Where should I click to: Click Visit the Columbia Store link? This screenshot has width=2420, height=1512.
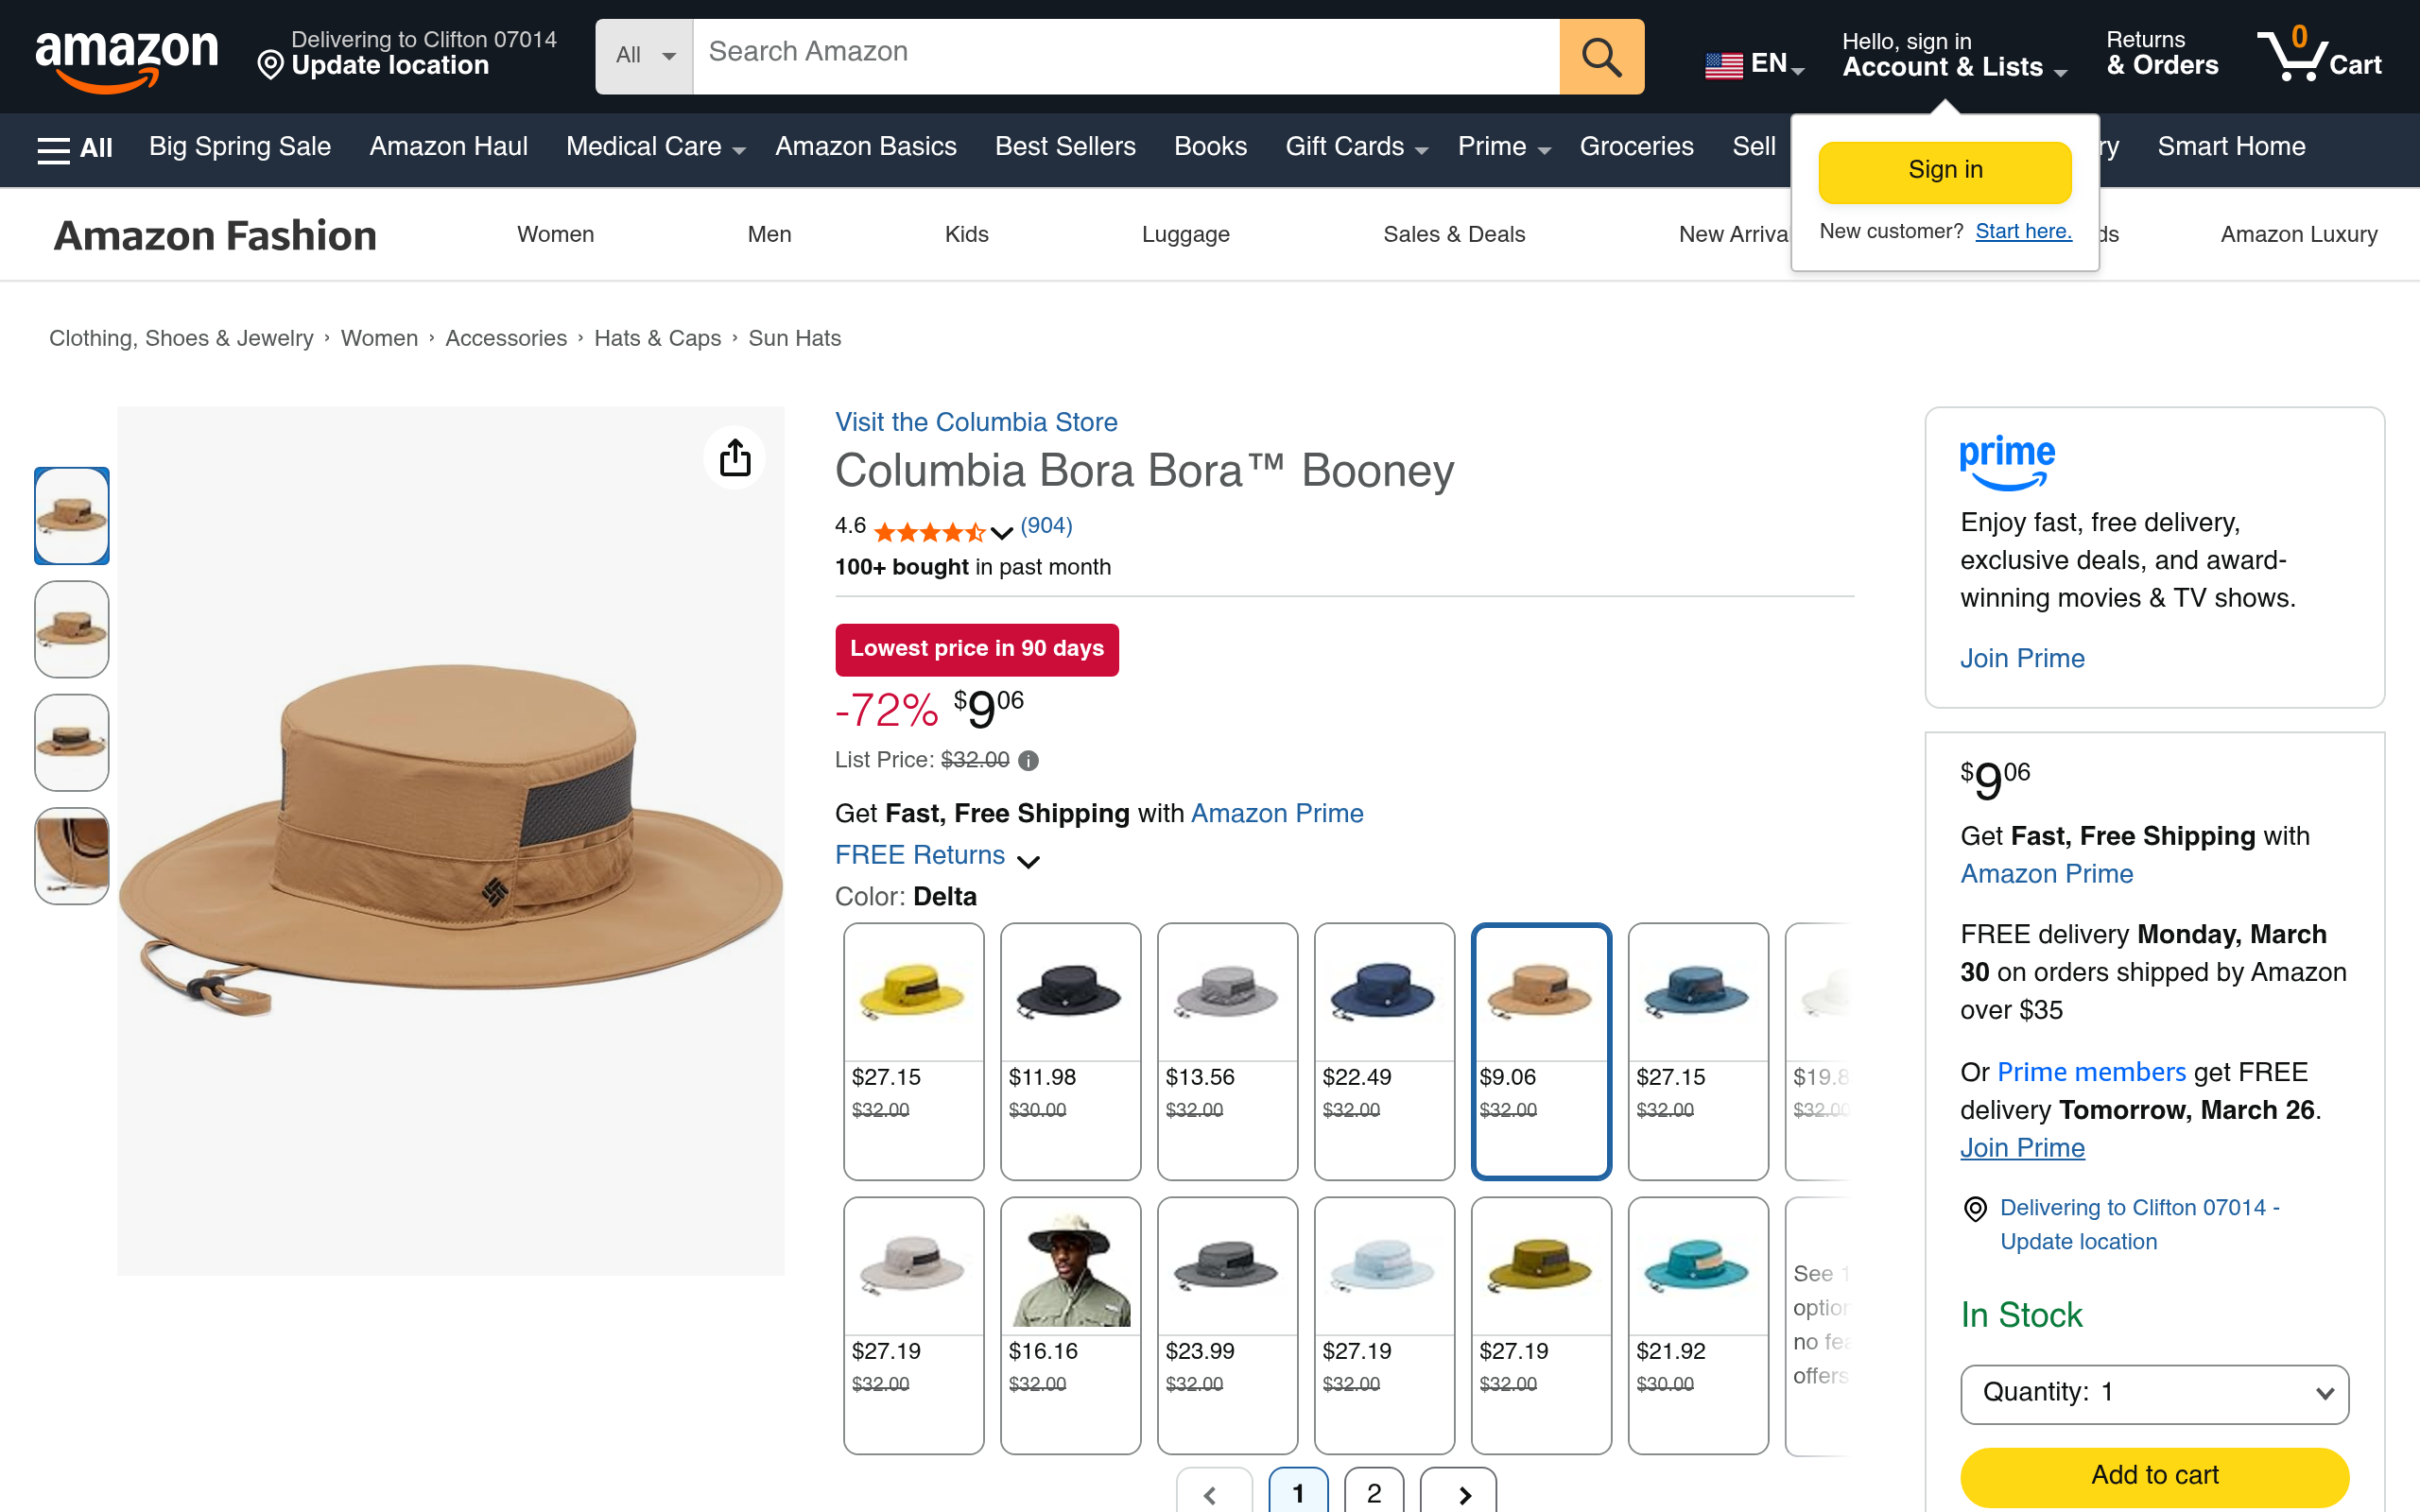tap(976, 422)
